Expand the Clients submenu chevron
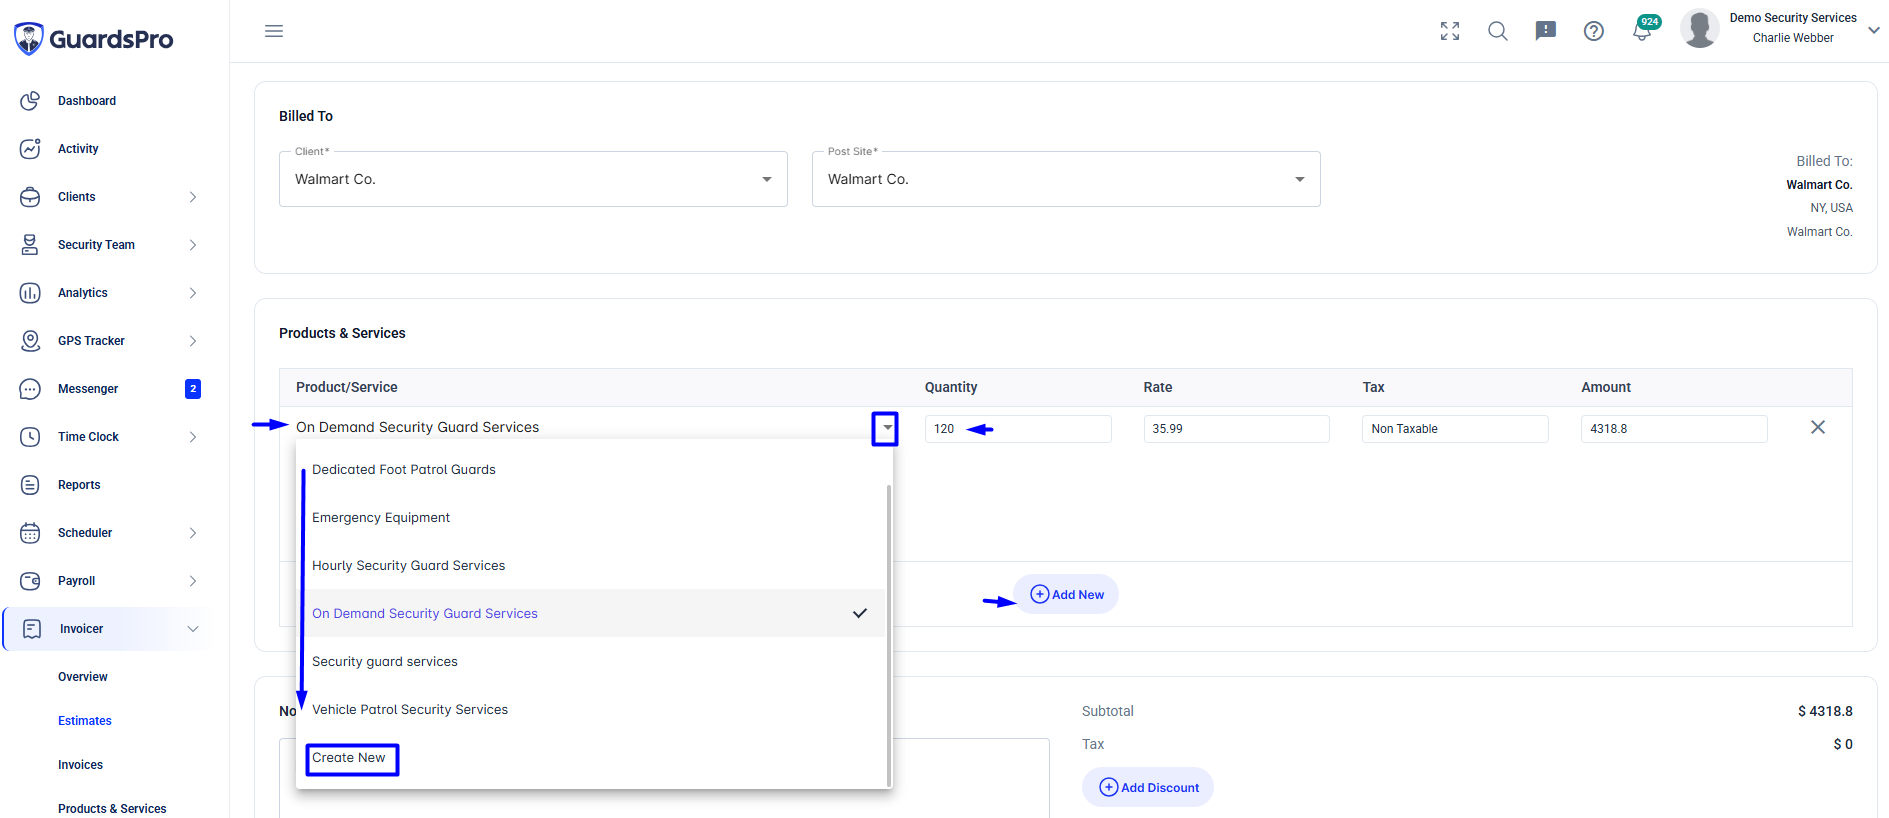The image size is (1889, 818). (193, 197)
